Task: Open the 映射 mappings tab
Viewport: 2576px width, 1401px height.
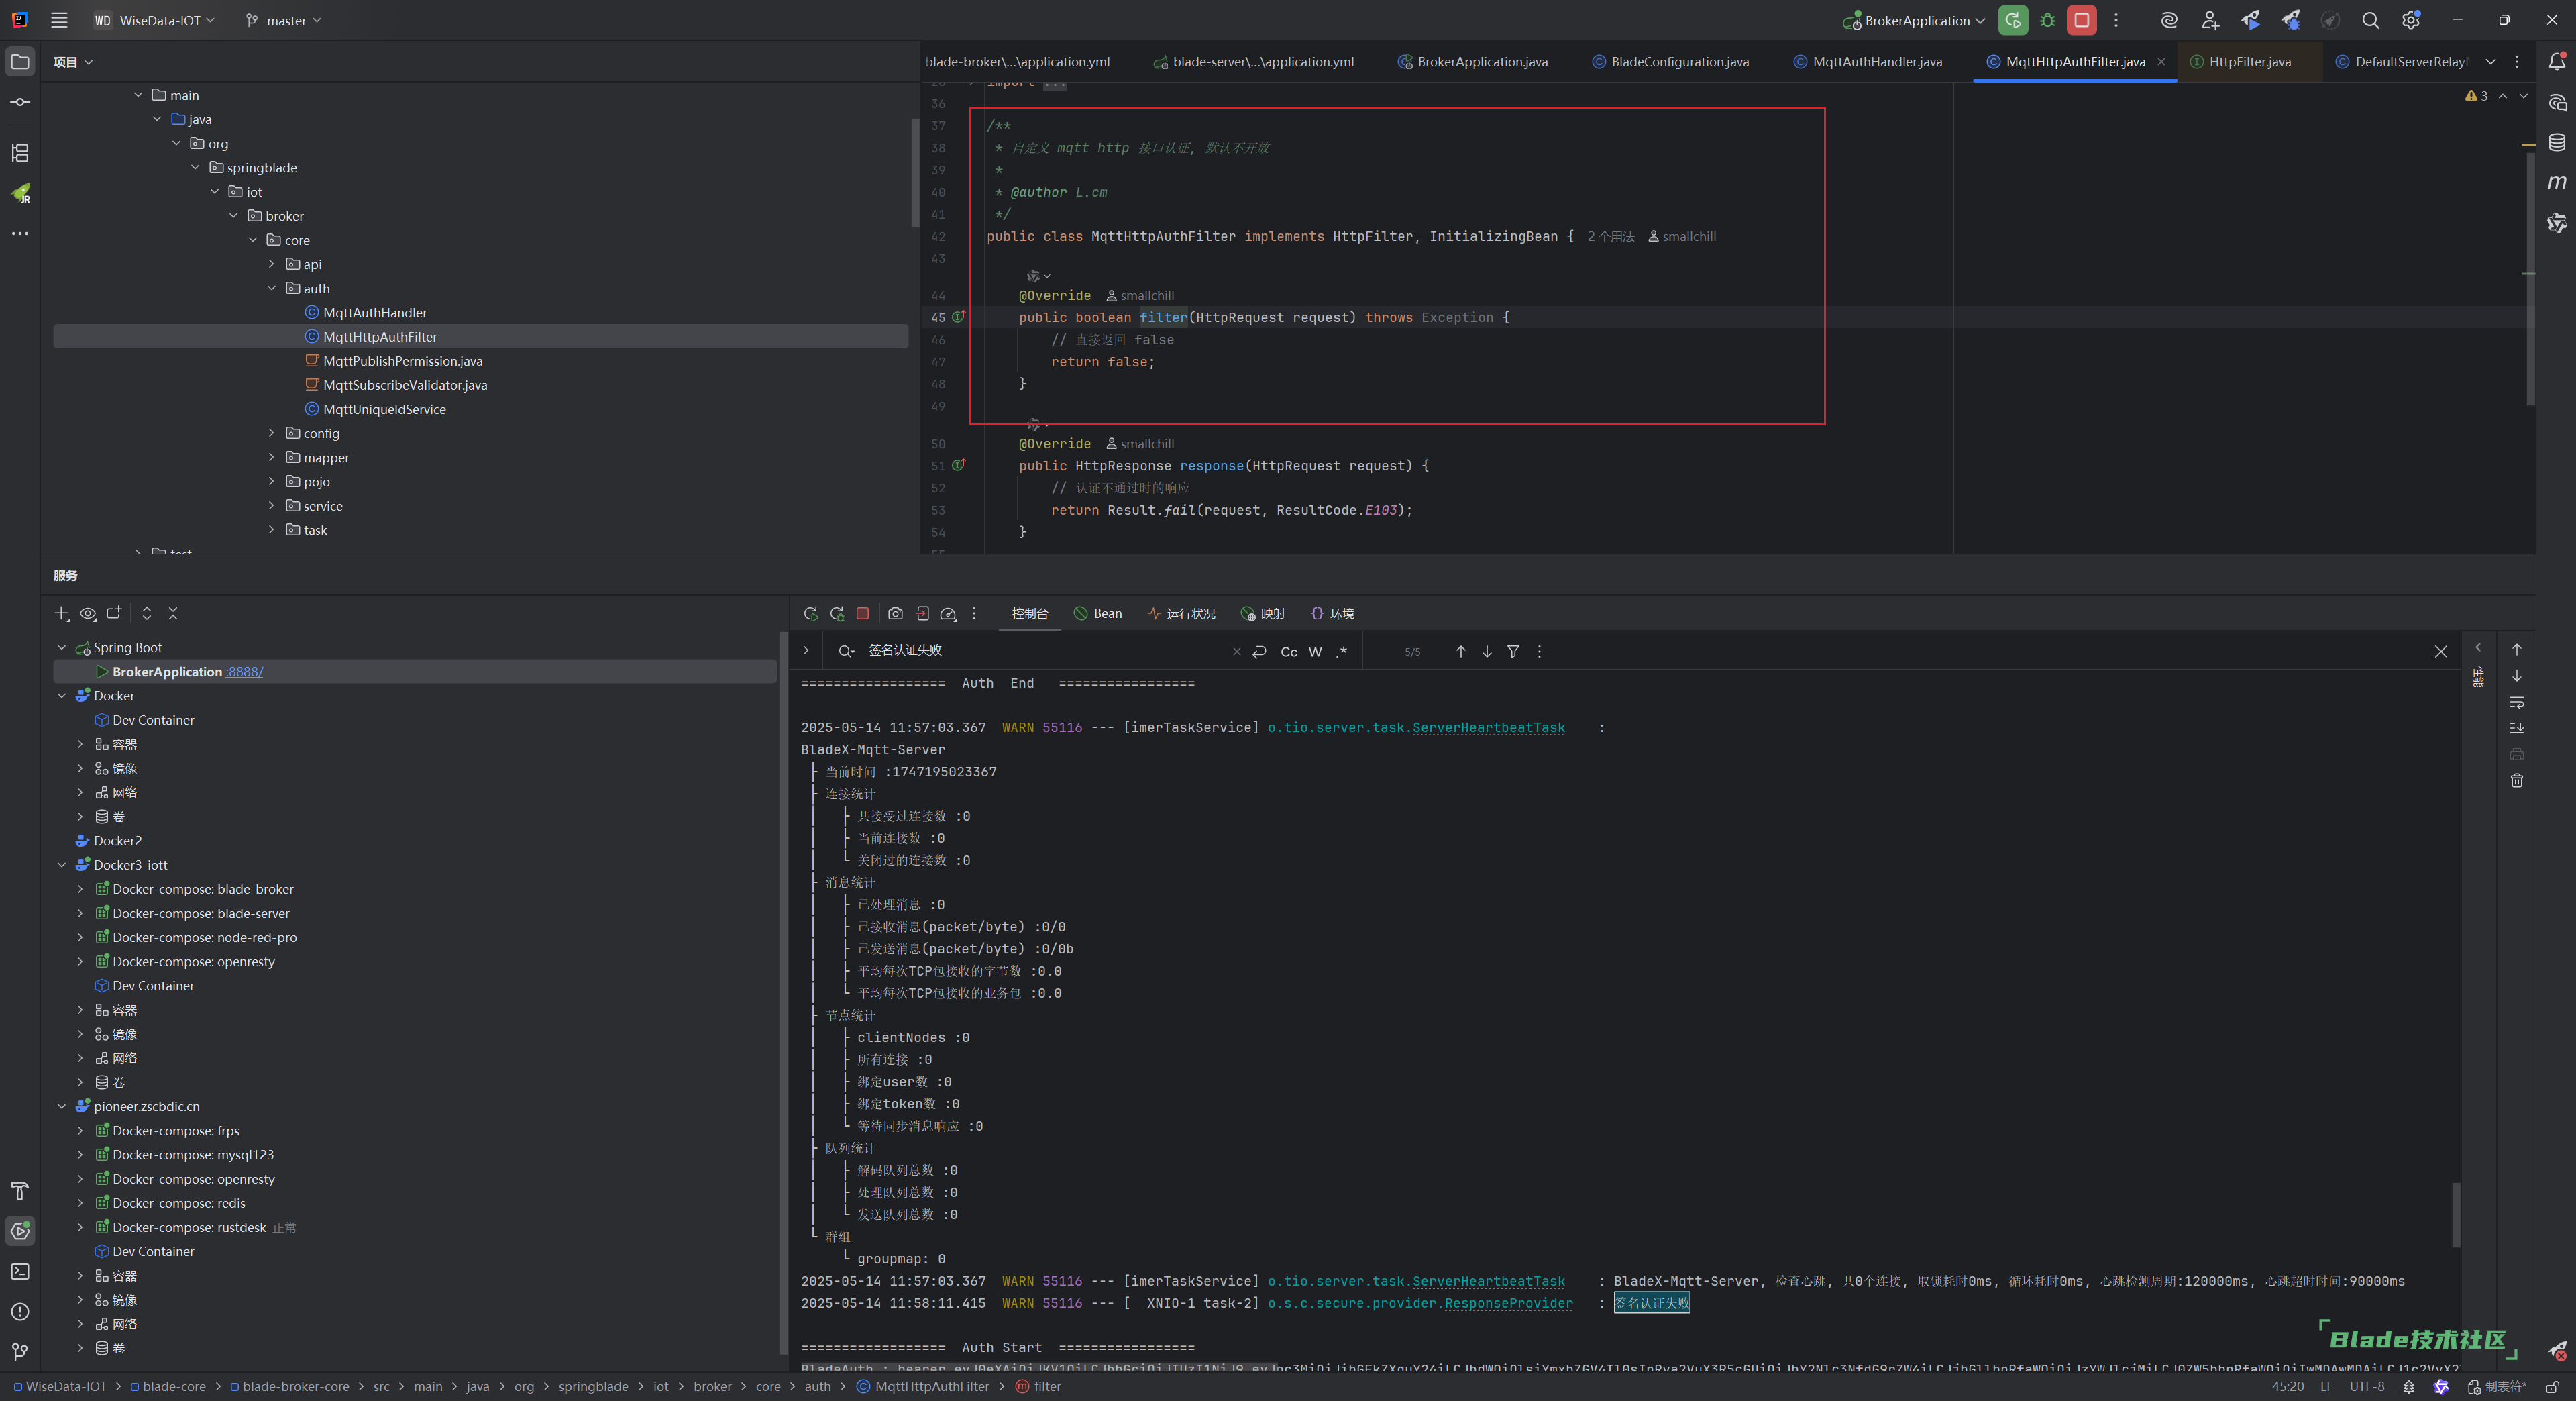Action: click(x=1263, y=613)
